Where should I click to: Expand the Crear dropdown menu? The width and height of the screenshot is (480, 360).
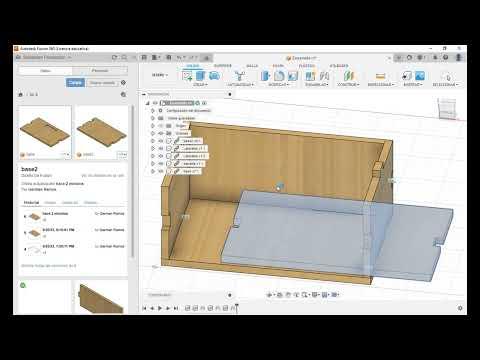click(x=200, y=85)
